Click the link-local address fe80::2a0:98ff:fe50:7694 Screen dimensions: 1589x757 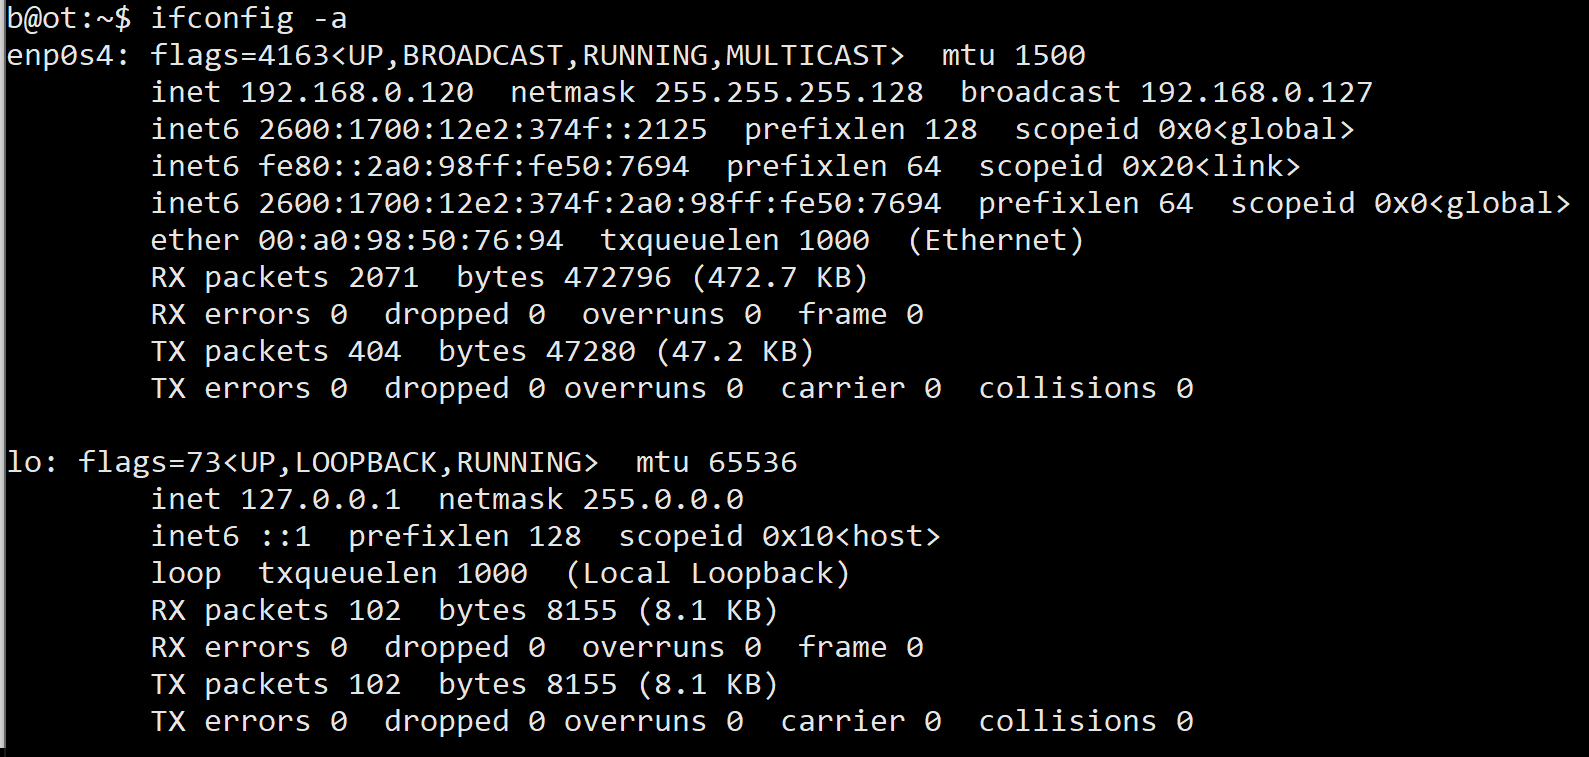point(473,166)
